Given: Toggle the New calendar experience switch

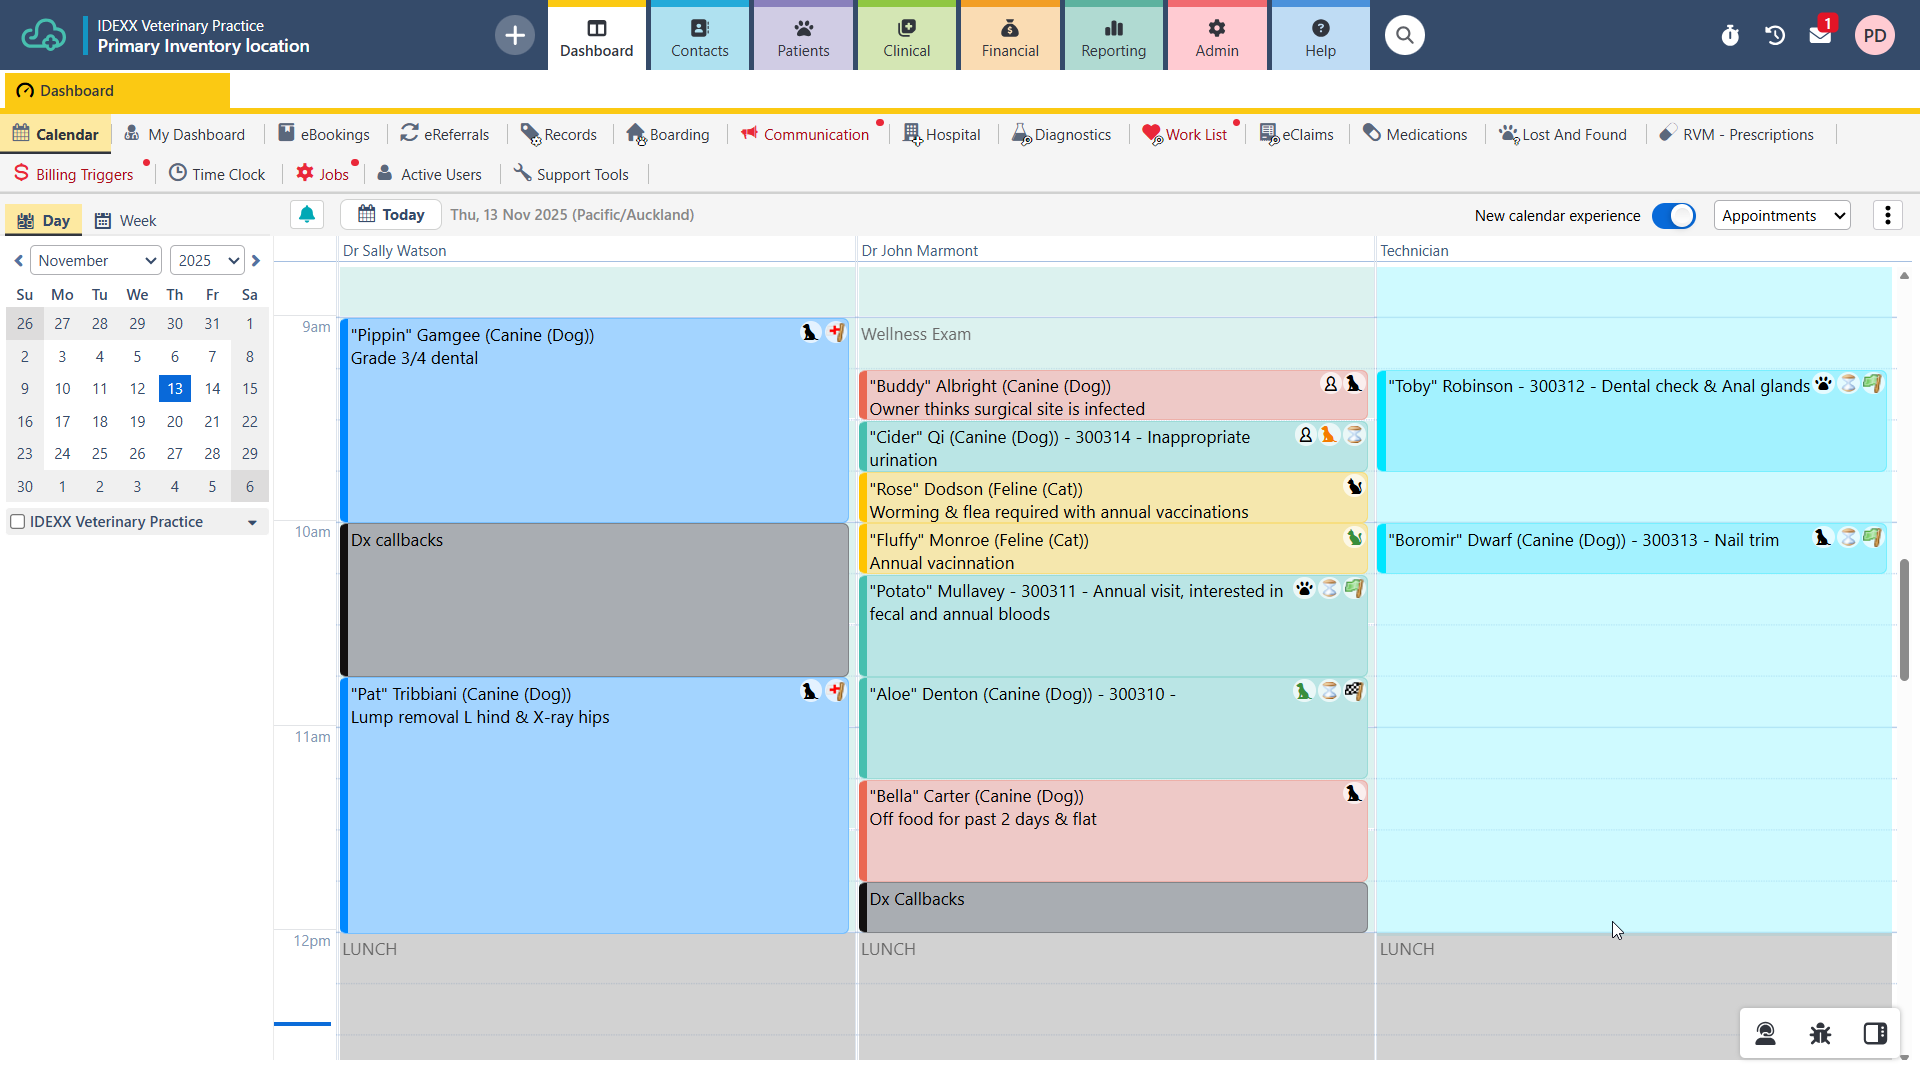Looking at the screenshot, I should (x=1673, y=215).
